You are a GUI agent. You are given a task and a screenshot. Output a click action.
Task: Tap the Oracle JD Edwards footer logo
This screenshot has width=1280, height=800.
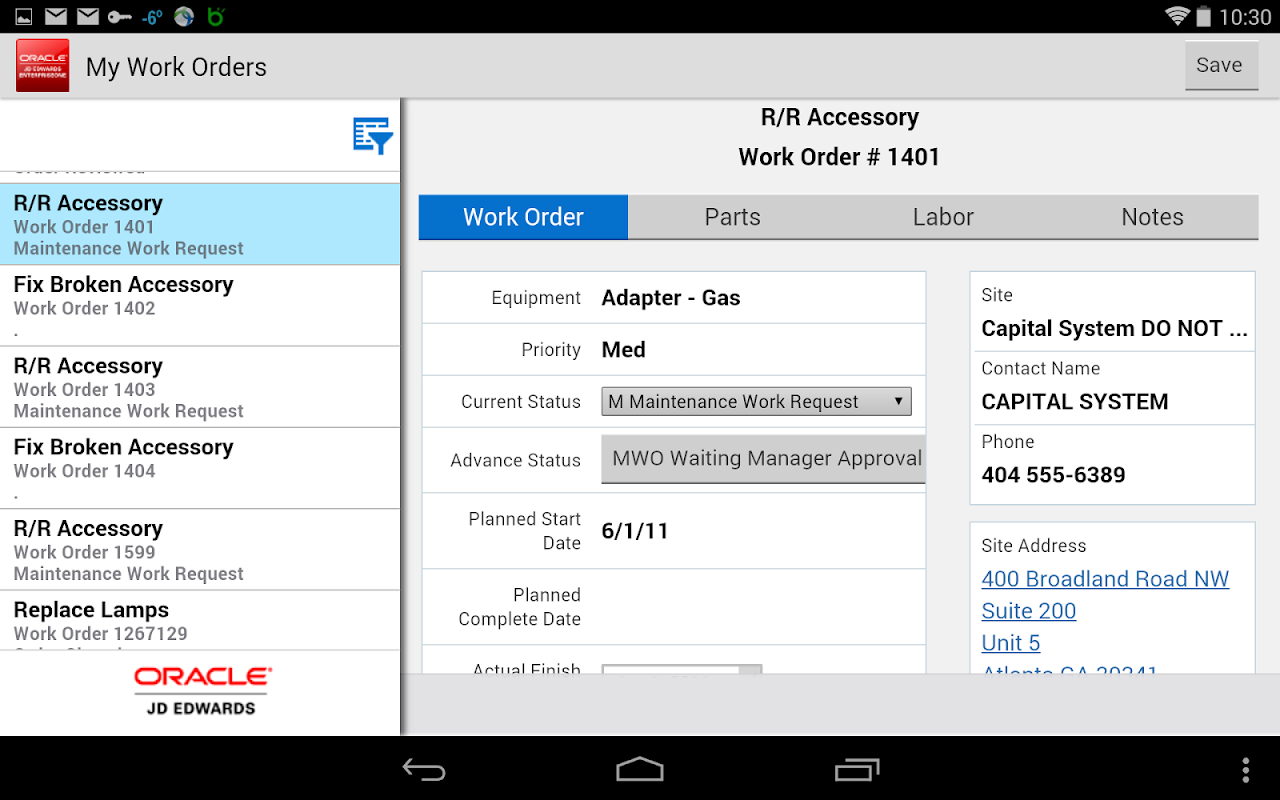[202, 692]
